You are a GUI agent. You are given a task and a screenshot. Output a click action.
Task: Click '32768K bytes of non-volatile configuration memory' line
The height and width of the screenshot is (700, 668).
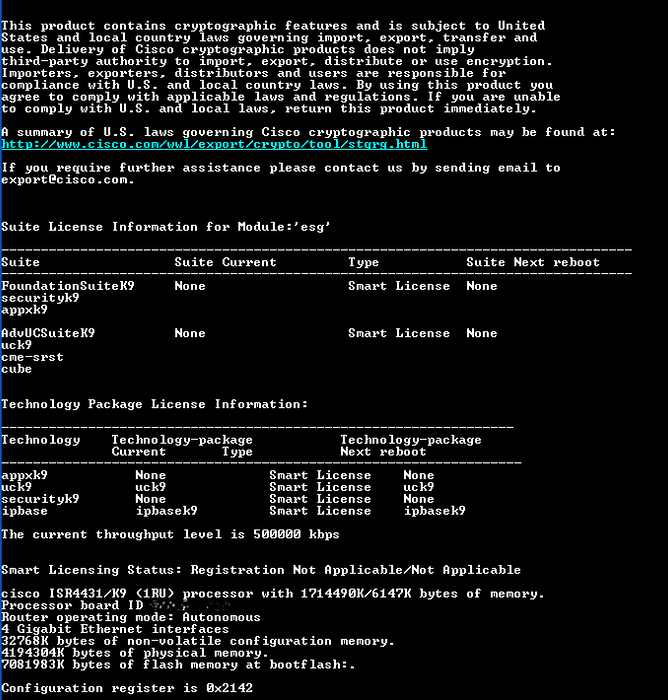[198, 641]
